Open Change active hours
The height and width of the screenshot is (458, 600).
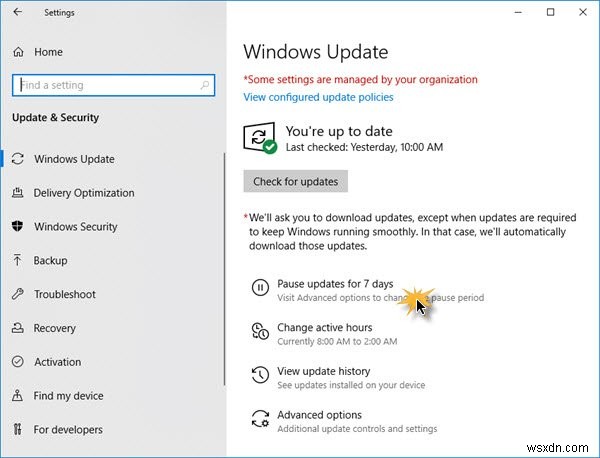[x=324, y=327]
